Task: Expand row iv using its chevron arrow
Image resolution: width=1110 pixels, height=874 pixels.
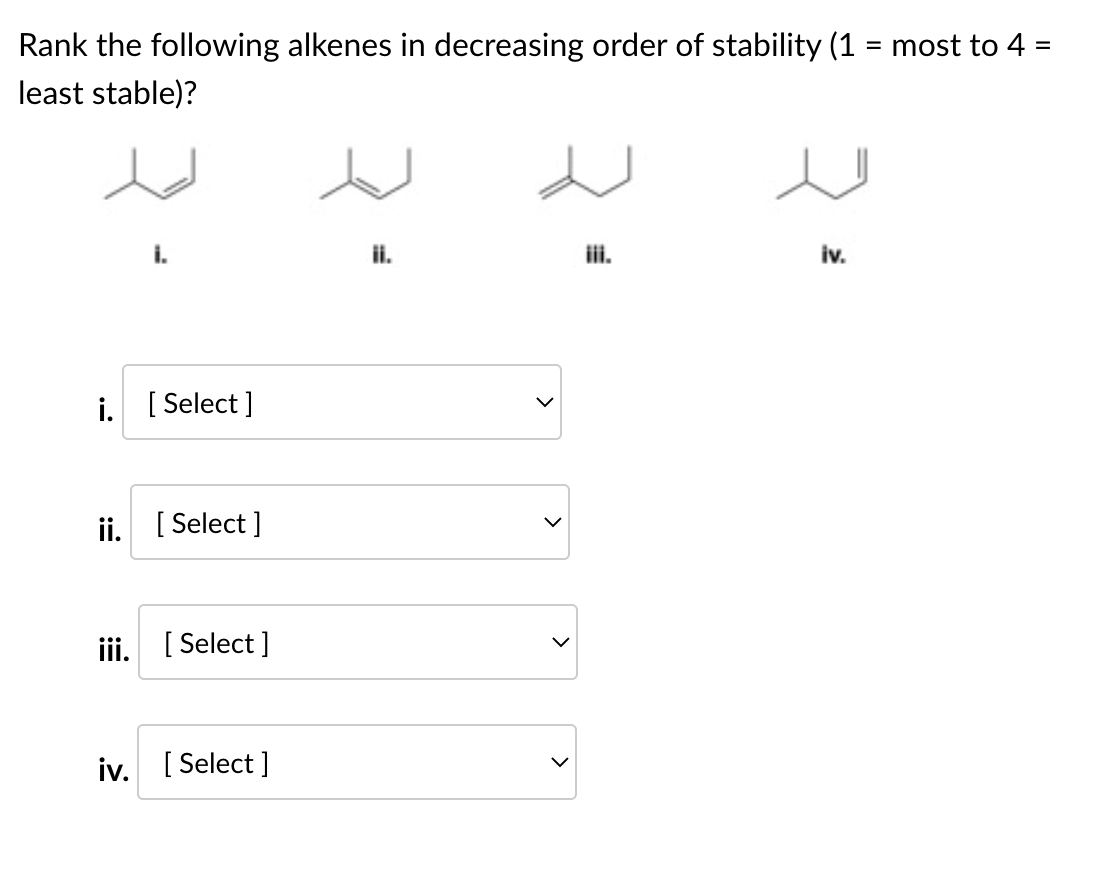Action: click(557, 762)
